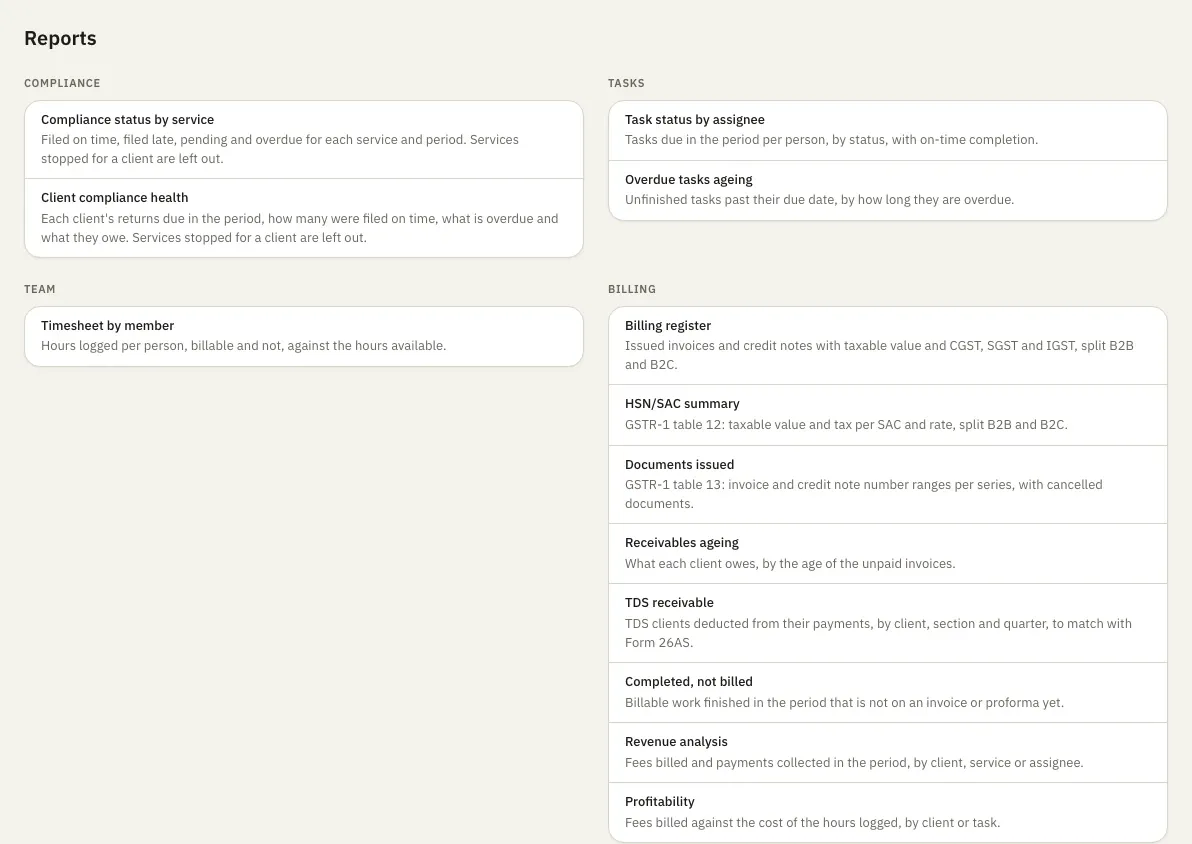
Task: Click the 'GSTR-1 table 13' description
Action: point(864,494)
